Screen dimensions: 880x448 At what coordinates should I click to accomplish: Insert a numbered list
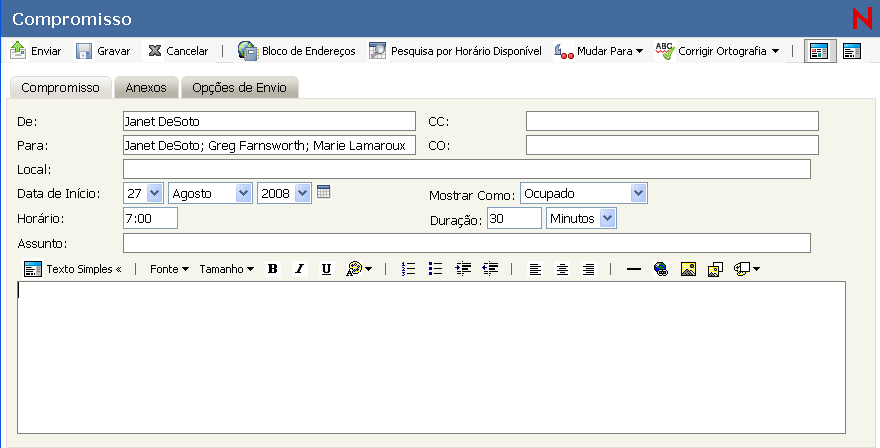409,269
